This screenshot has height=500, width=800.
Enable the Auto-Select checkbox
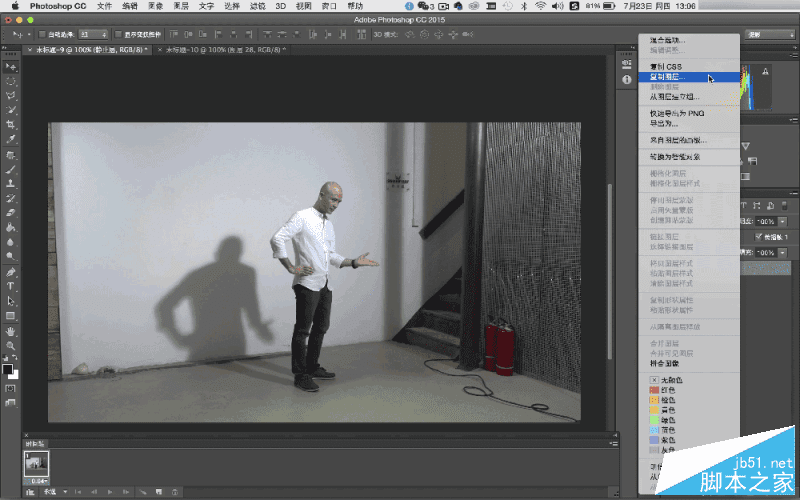(x=42, y=34)
